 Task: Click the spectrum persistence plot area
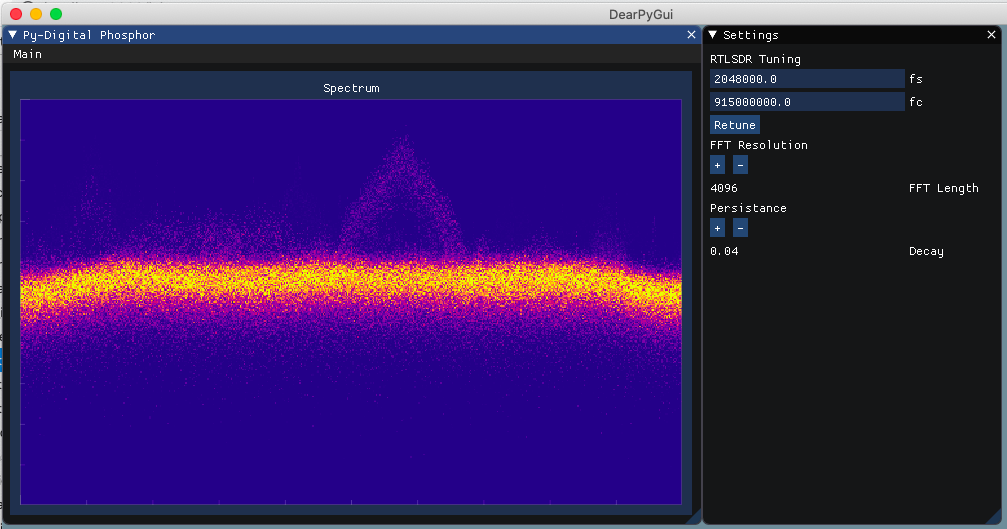click(351, 302)
